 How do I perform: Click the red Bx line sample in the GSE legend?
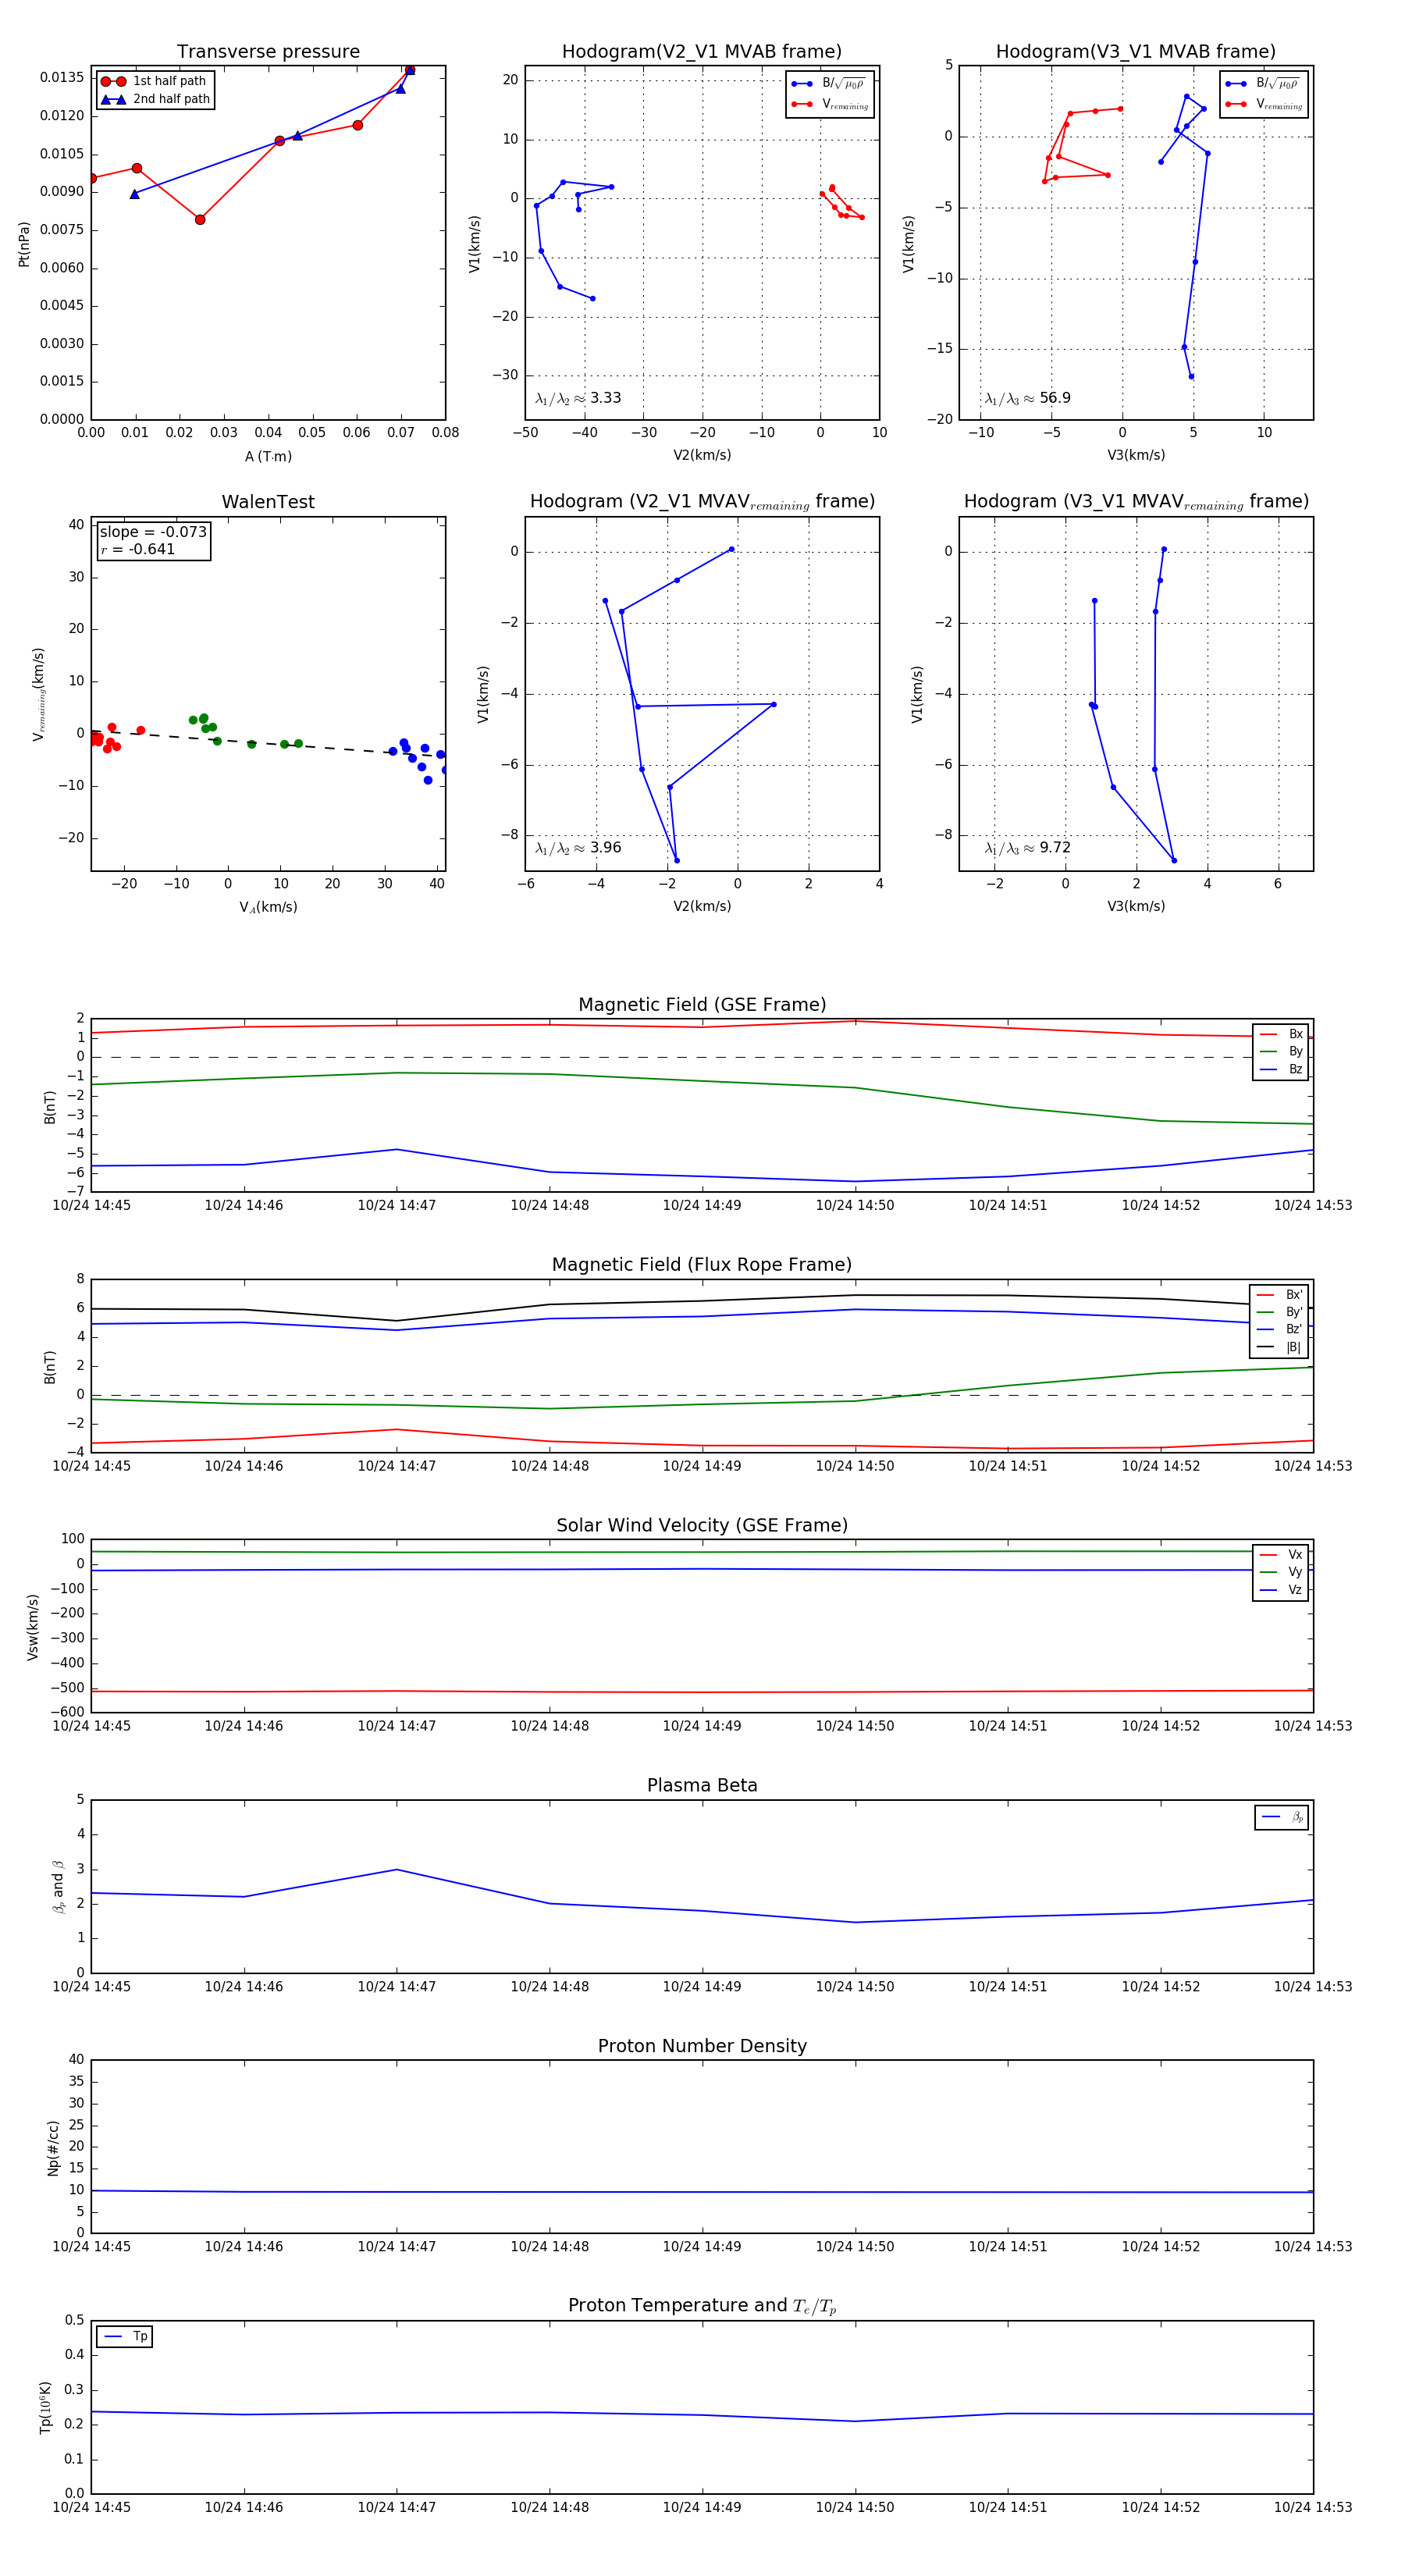[1269, 1034]
